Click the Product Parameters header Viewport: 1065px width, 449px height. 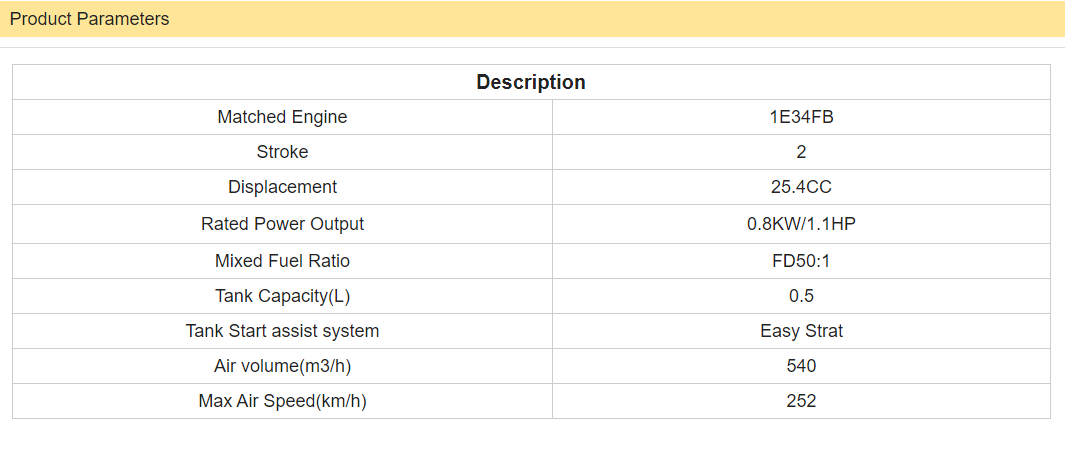90,19
